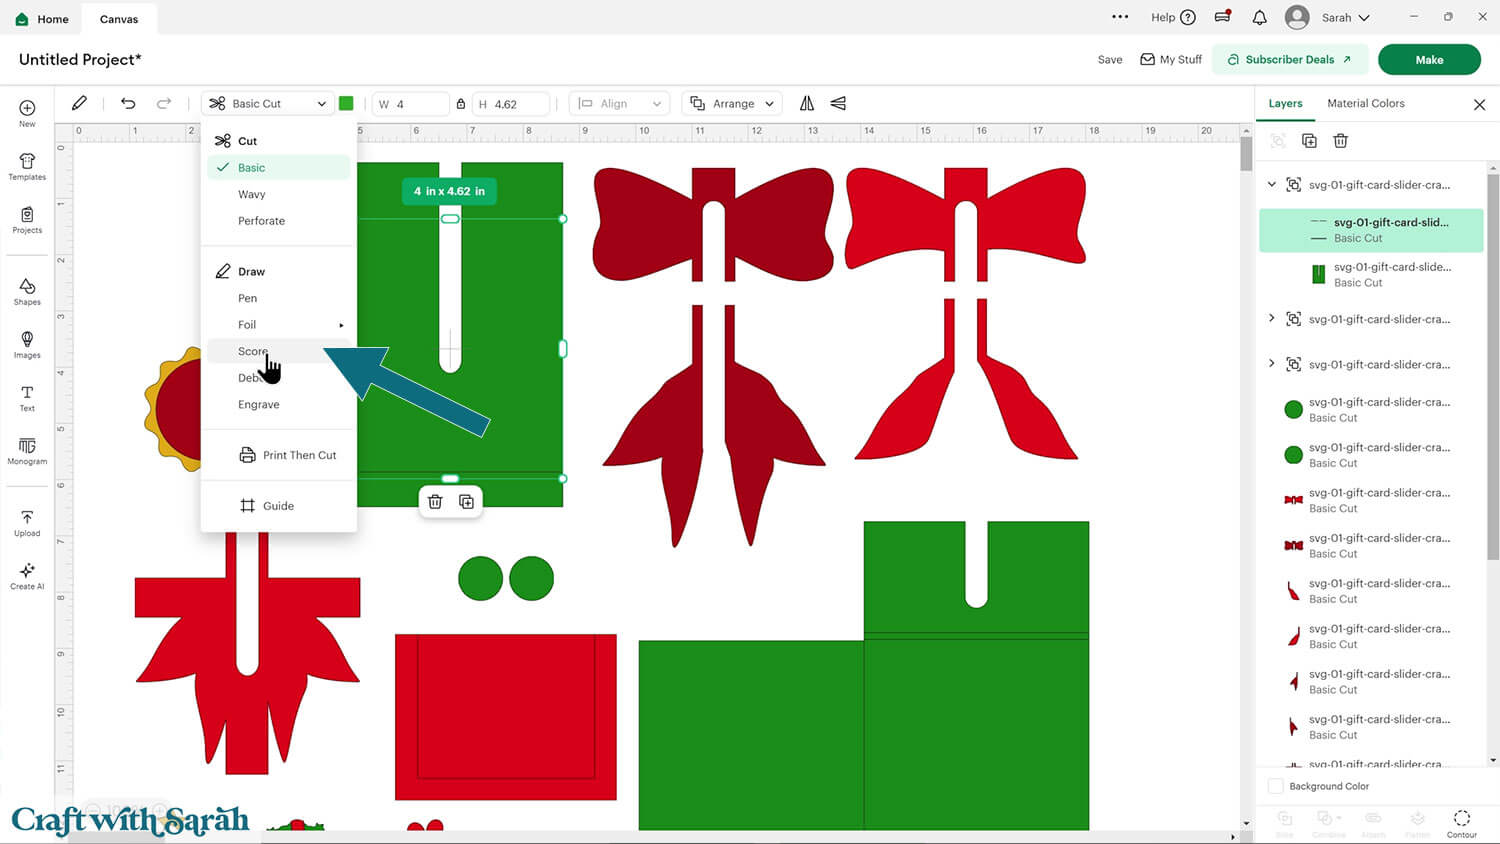Open the Canvas tab
The image size is (1500, 844).
119,19
